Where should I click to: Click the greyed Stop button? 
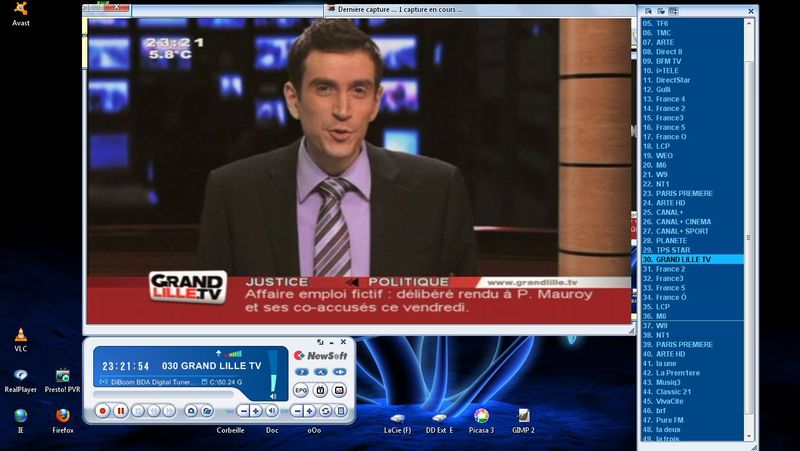pos(138,411)
